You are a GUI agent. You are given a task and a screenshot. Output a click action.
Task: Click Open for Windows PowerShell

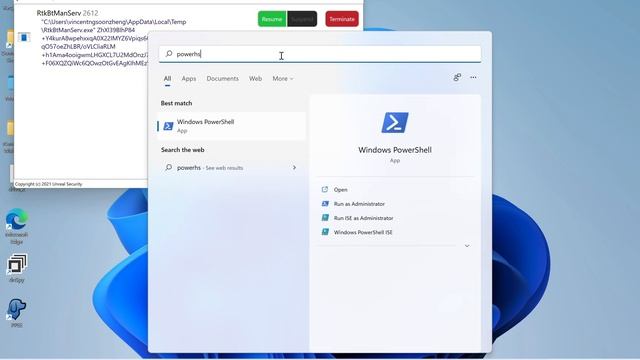click(x=340, y=189)
